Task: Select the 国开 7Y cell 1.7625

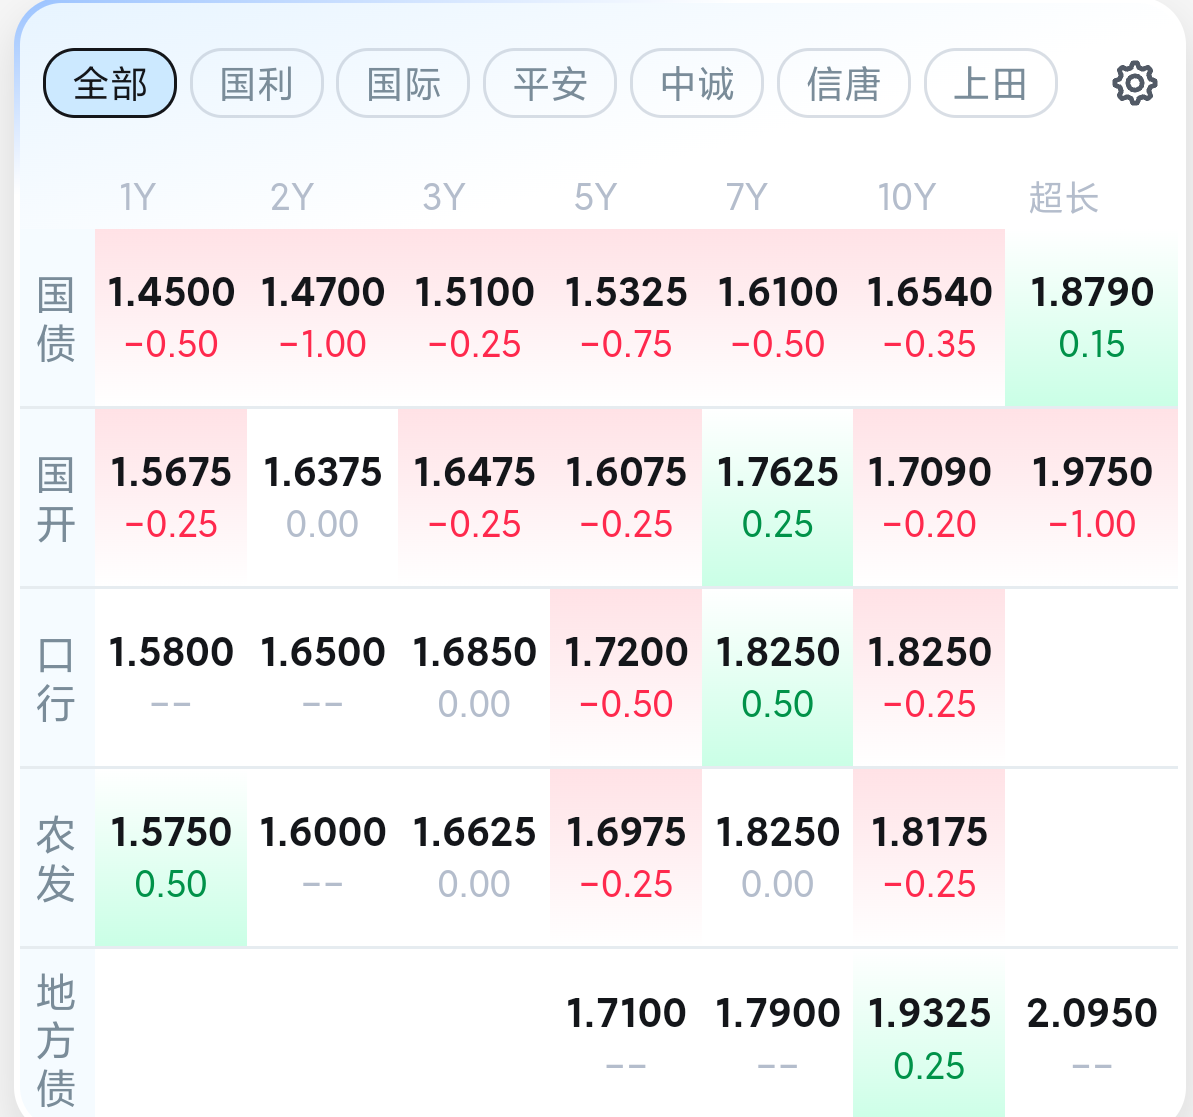Action: coord(778,498)
